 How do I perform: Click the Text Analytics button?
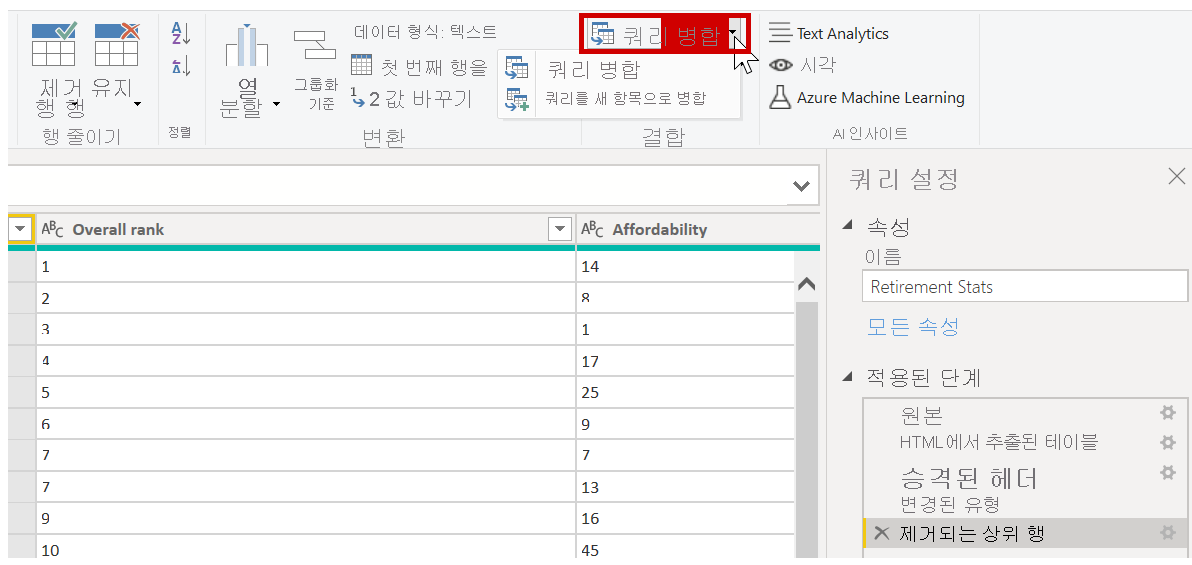(828, 33)
